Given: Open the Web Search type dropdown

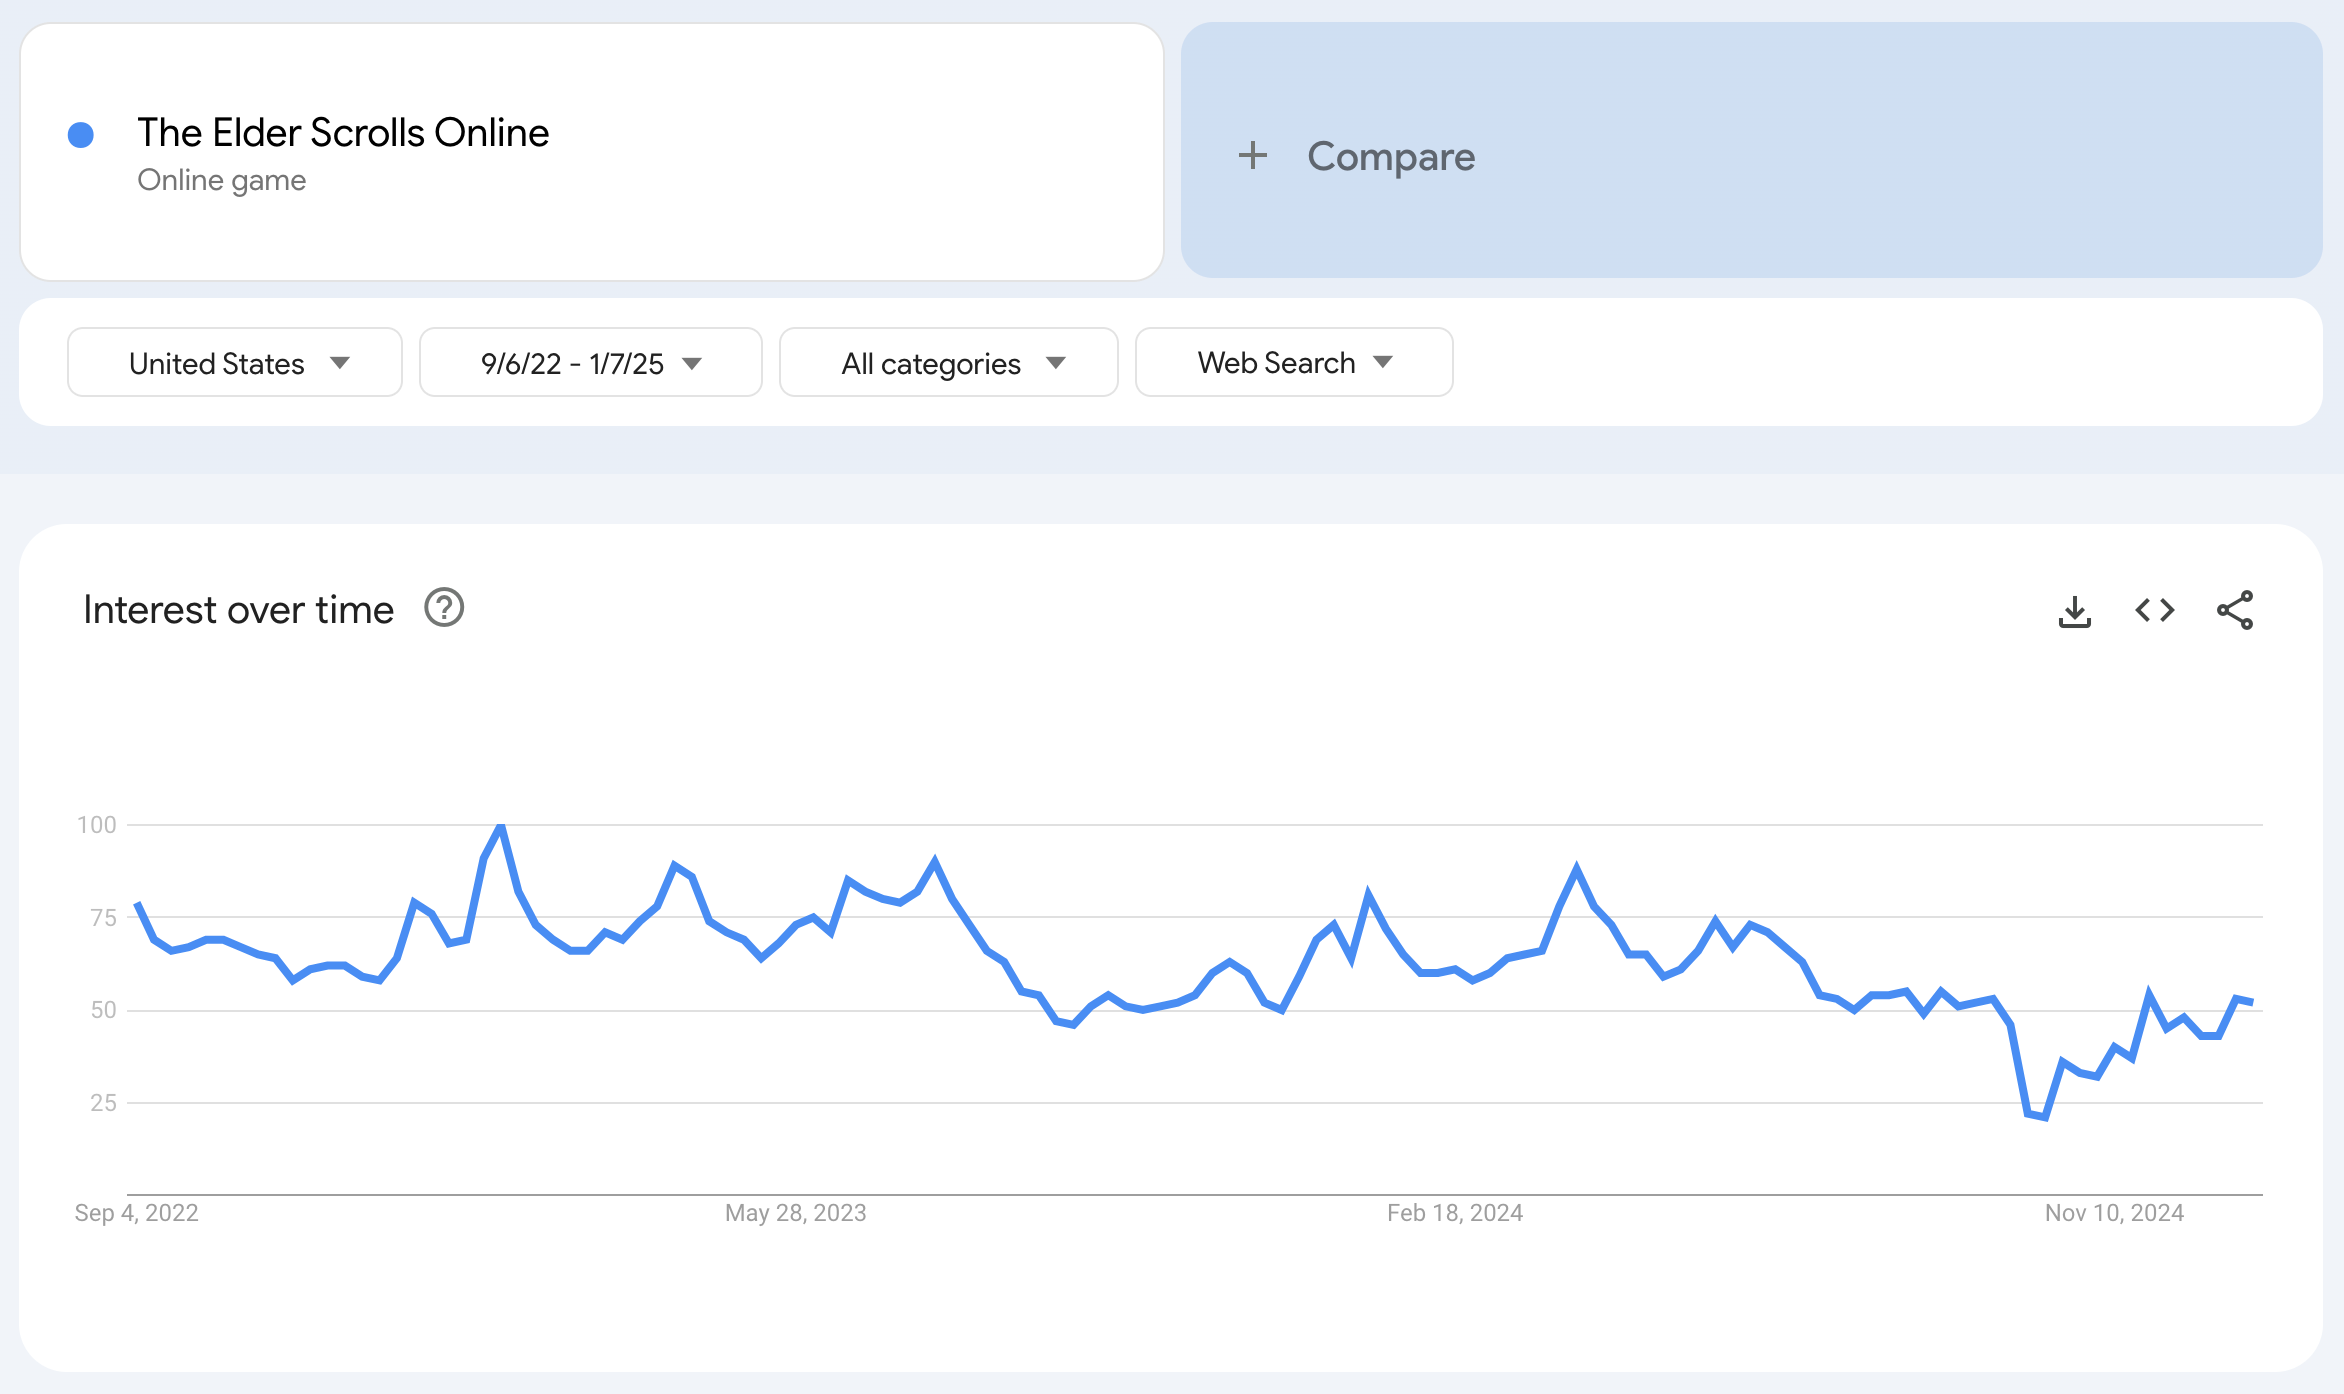Looking at the screenshot, I should coord(1294,363).
